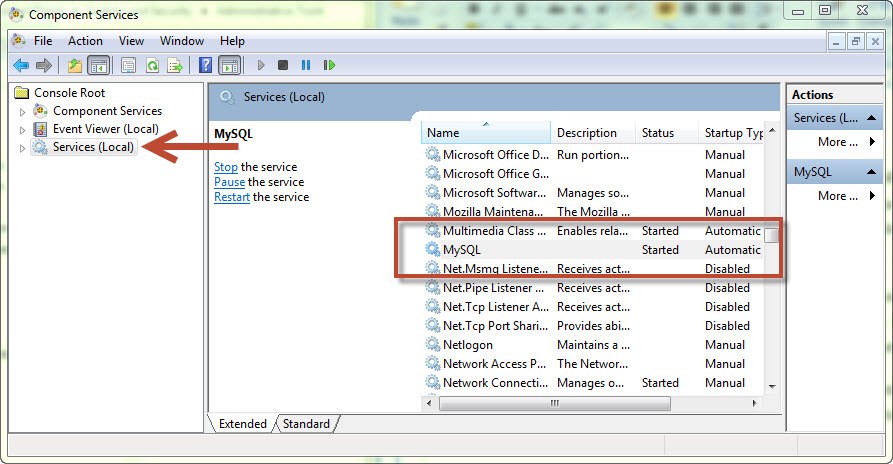Open the Help menu
This screenshot has width=893, height=464.
pyautogui.click(x=232, y=41)
